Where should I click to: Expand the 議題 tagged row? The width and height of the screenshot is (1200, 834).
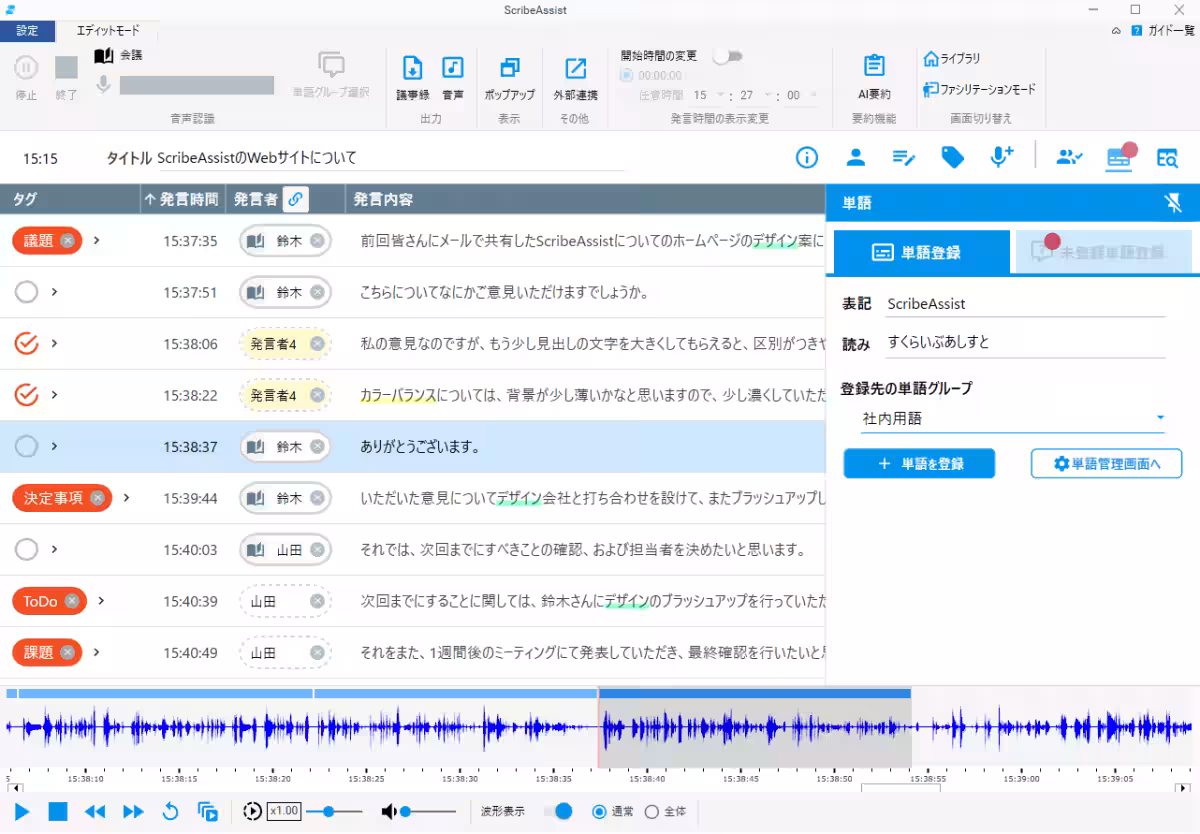(x=98, y=240)
